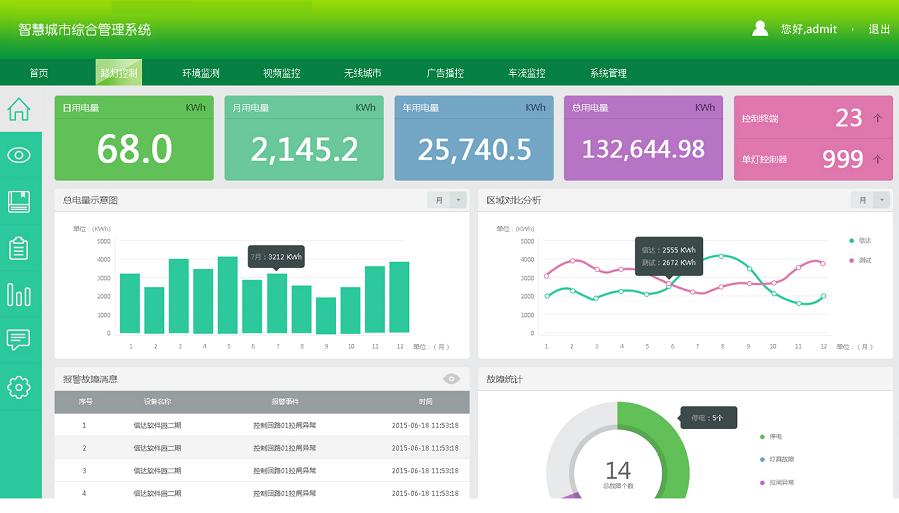Select the 路灯控制 tab
This screenshot has height=513, width=899.
pos(119,73)
